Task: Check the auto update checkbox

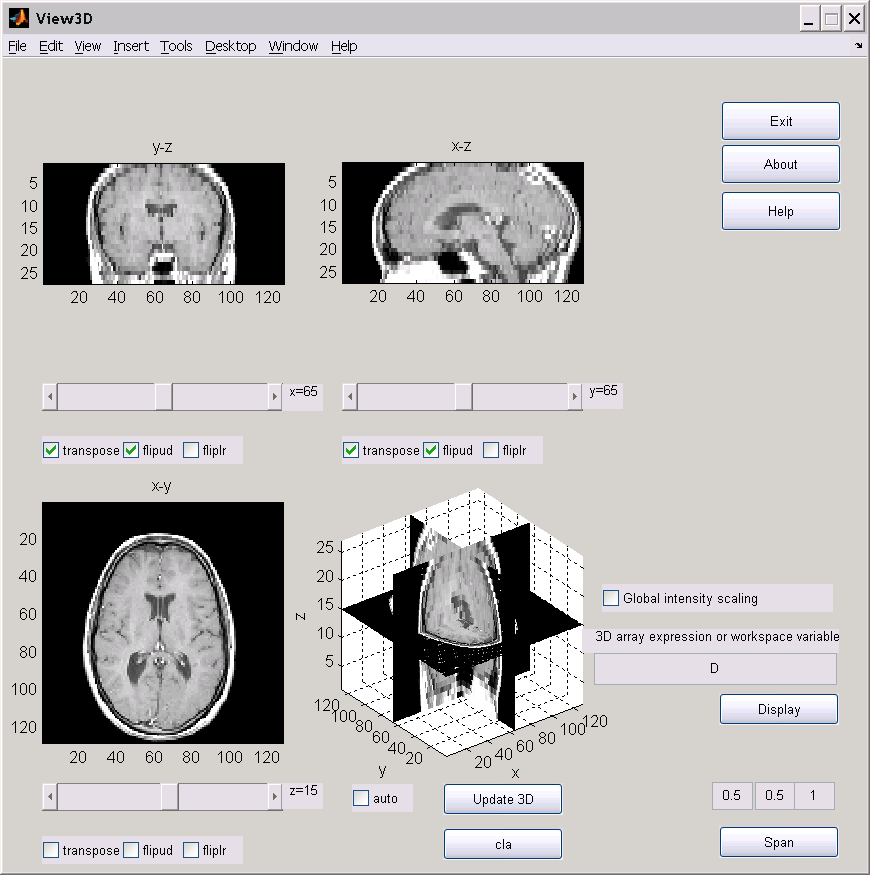Action: (x=361, y=798)
